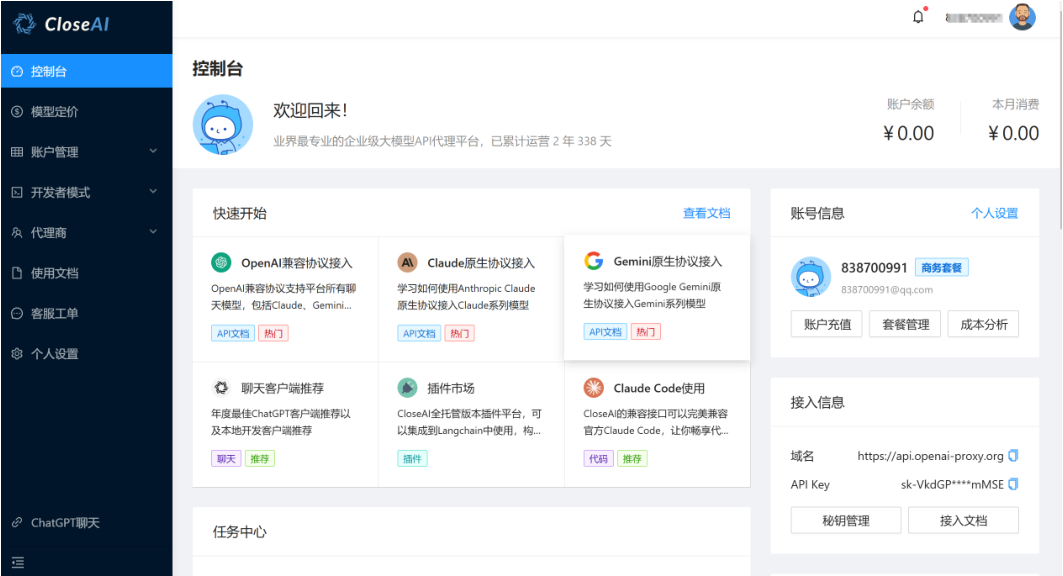Click the 个人设置 gear icon in sidebar
1063x576 pixels.
[x=17, y=354]
